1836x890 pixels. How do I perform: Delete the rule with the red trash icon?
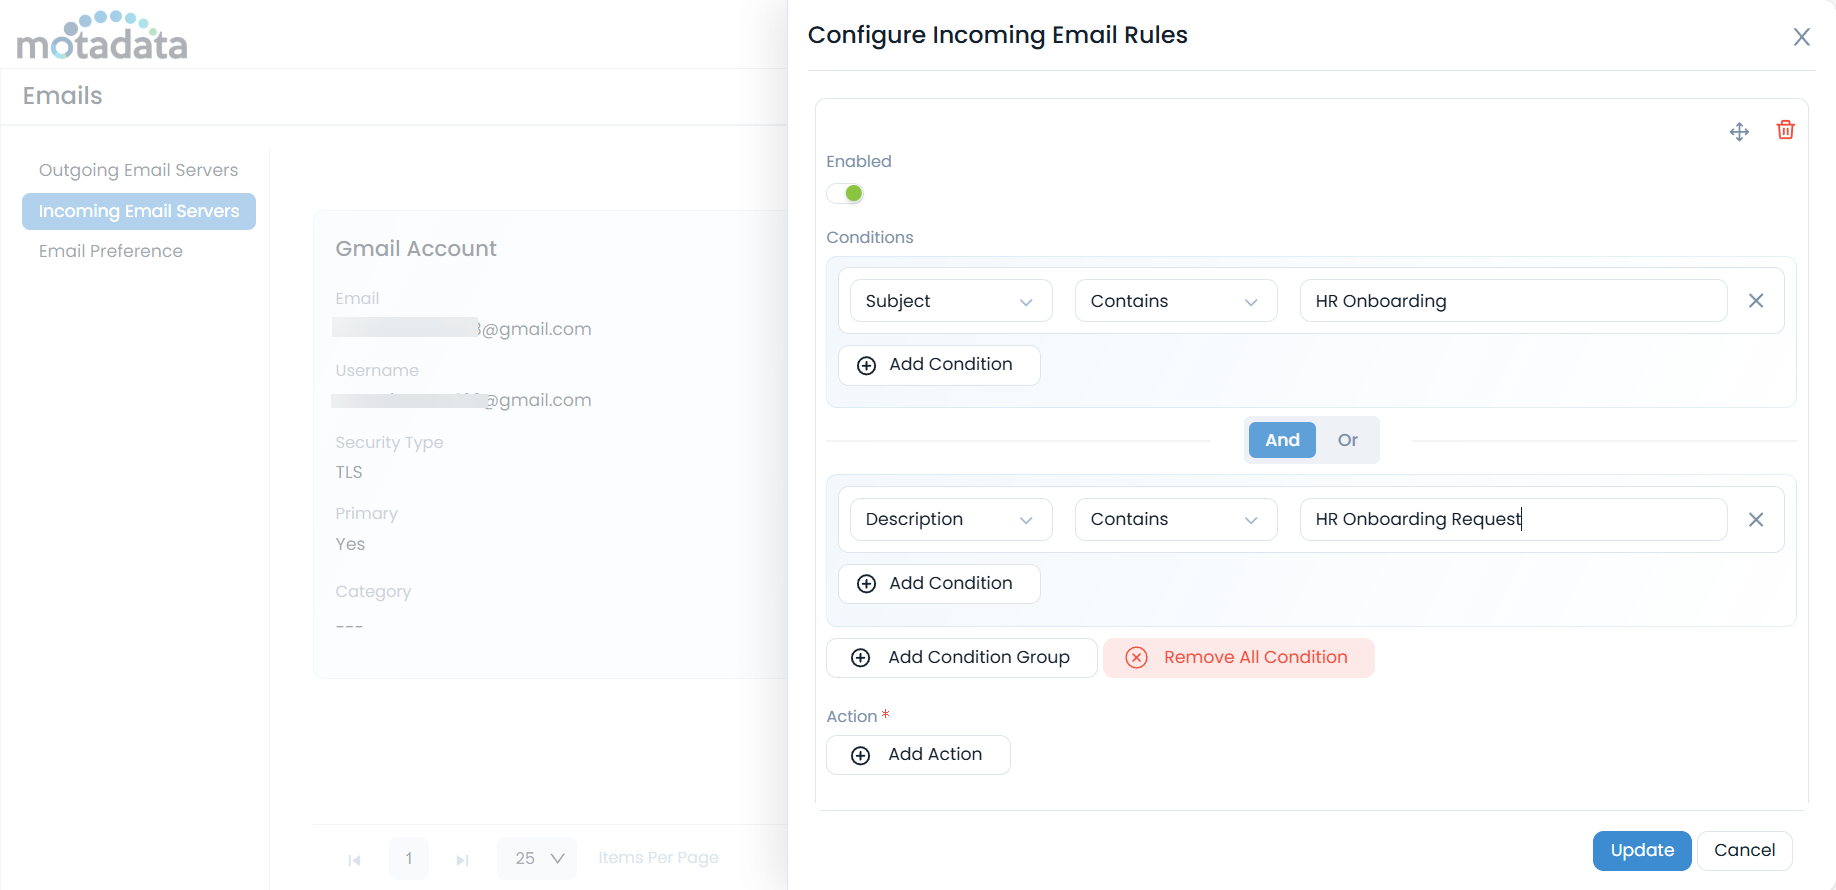1785,130
